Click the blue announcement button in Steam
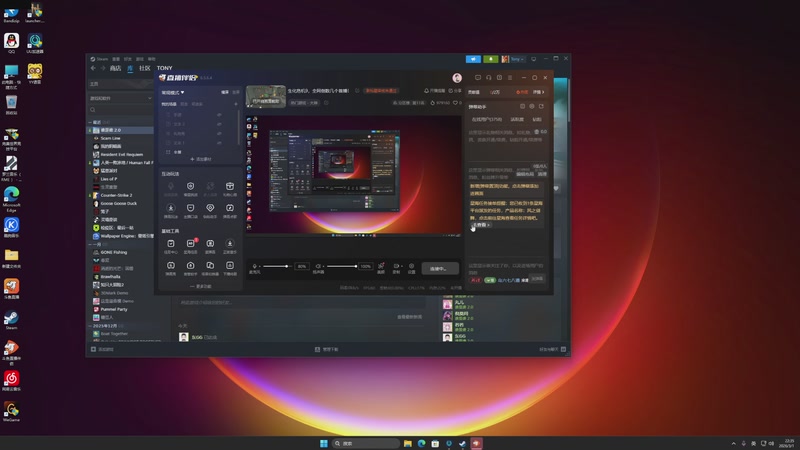 click(473, 59)
